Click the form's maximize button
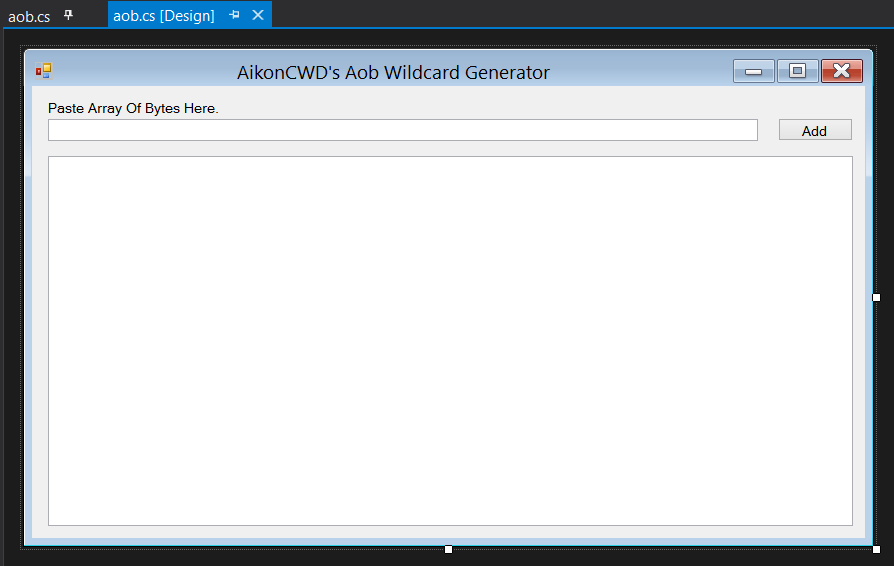894x566 pixels. pos(797,71)
